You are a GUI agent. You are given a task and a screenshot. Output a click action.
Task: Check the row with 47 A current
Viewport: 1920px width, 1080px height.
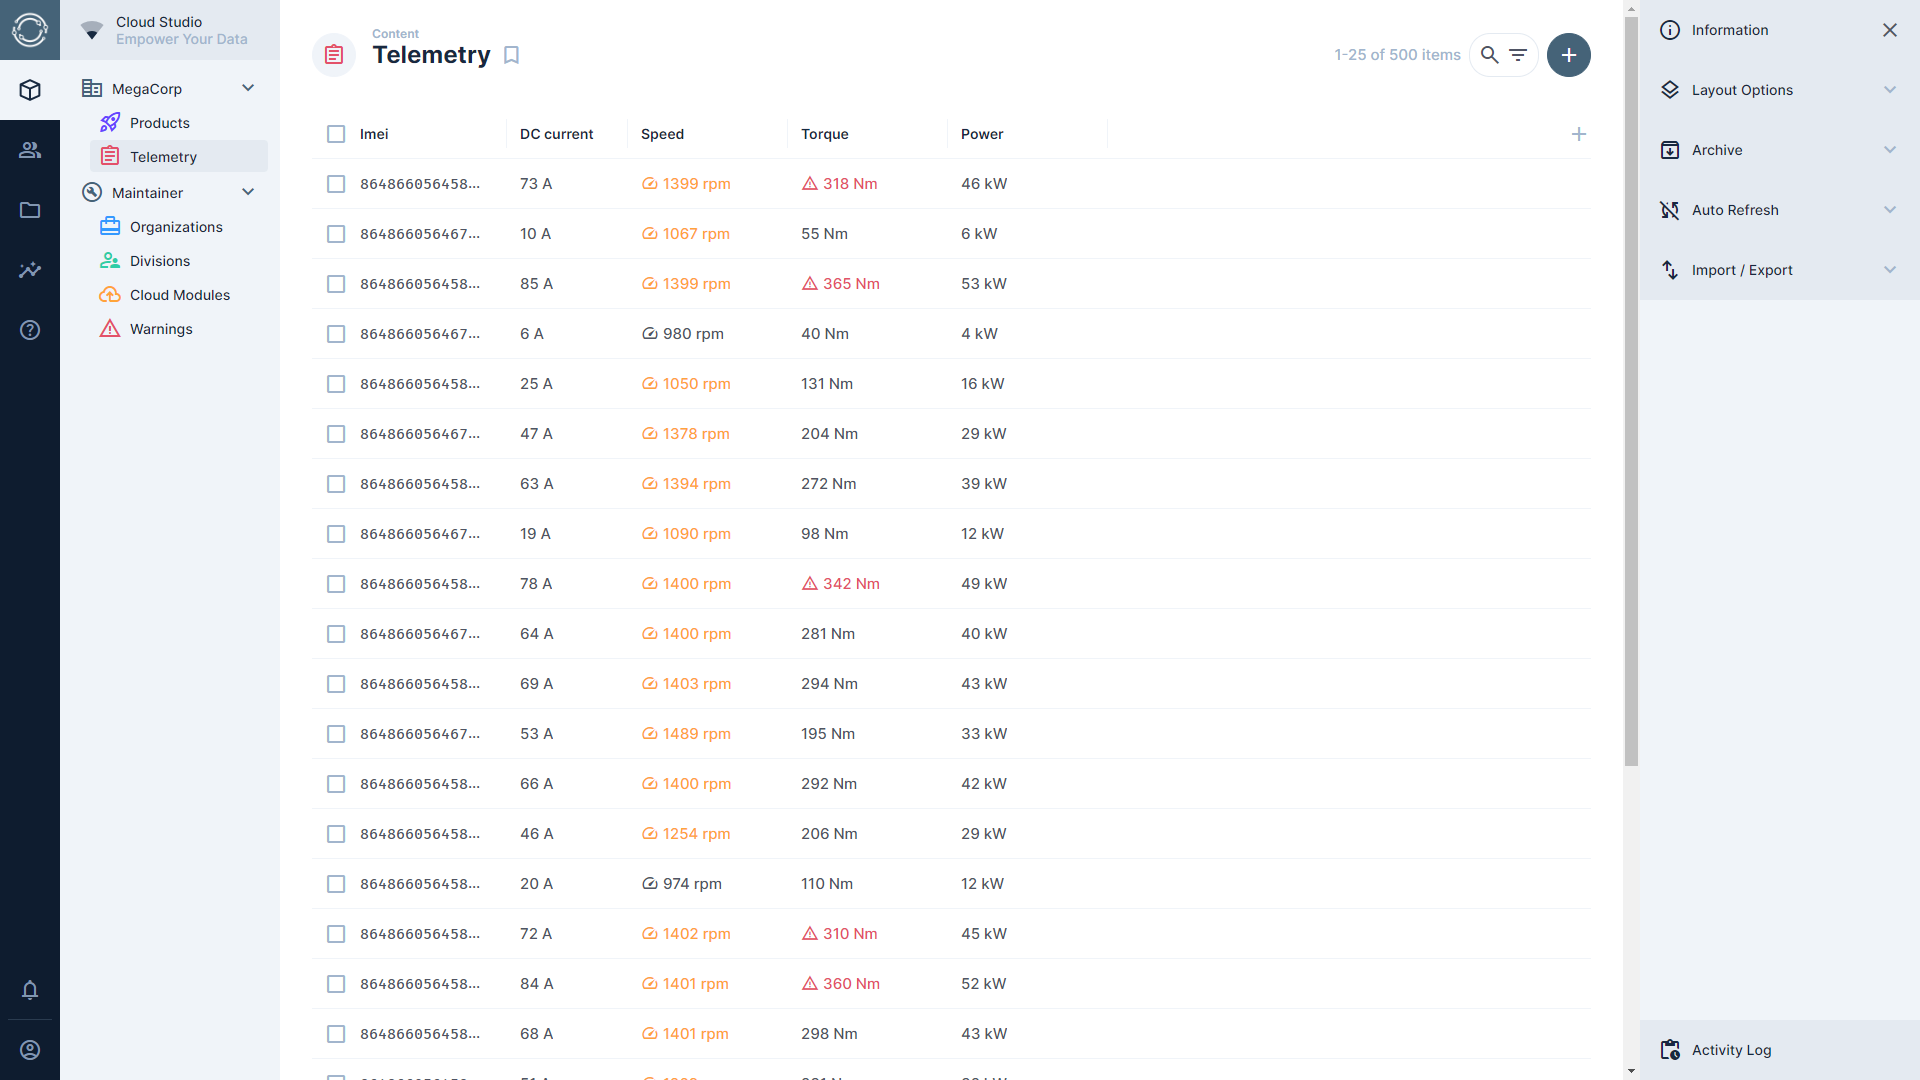[336, 434]
